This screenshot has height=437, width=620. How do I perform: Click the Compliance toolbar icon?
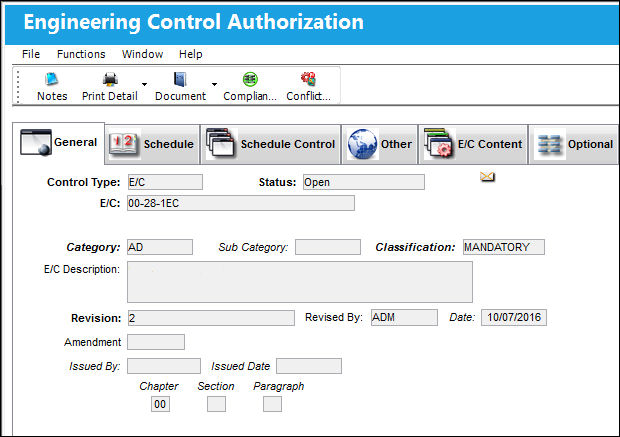[250, 79]
